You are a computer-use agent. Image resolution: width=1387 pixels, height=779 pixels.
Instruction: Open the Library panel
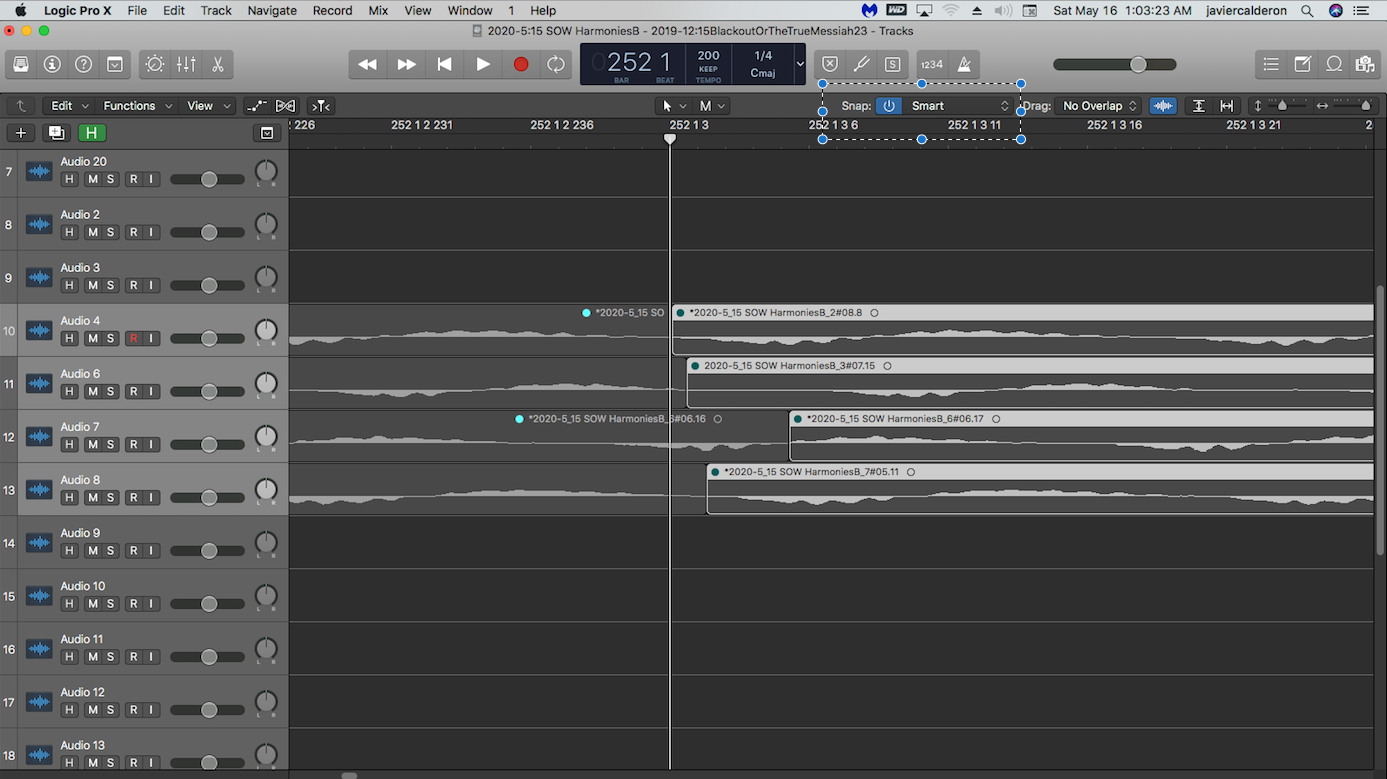tap(21, 64)
